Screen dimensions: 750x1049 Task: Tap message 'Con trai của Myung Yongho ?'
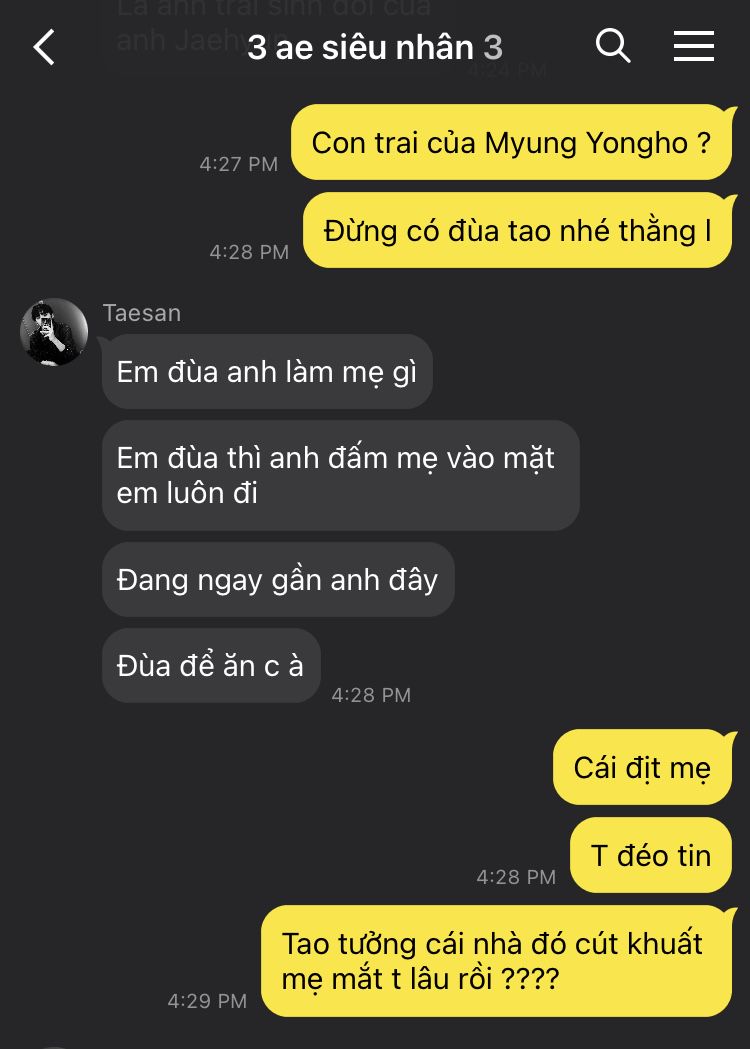point(512,142)
